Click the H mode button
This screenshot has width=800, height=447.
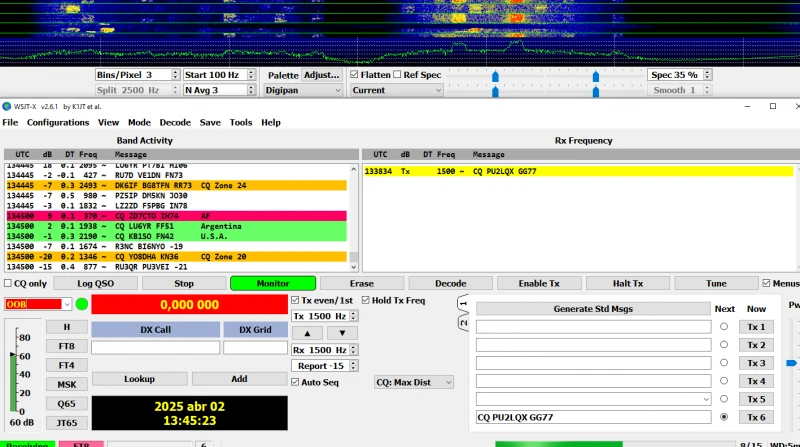pyautogui.click(x=66, y=327)
